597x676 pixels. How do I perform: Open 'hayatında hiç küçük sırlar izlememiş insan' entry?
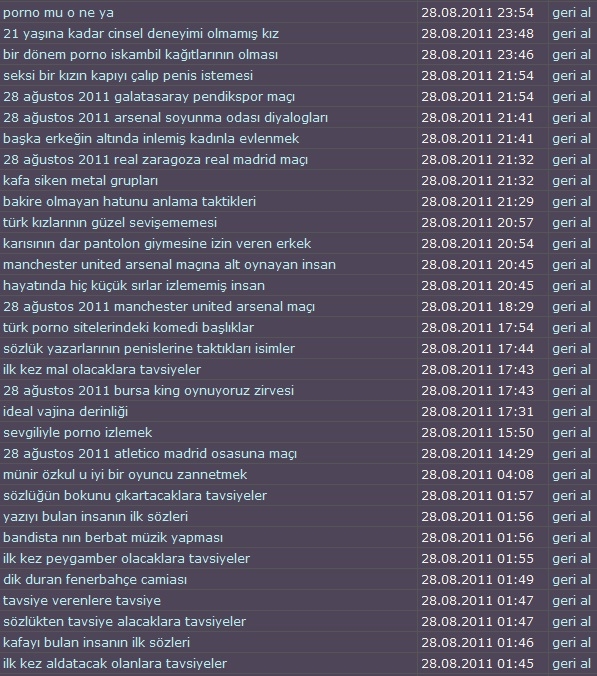point(134,285)
